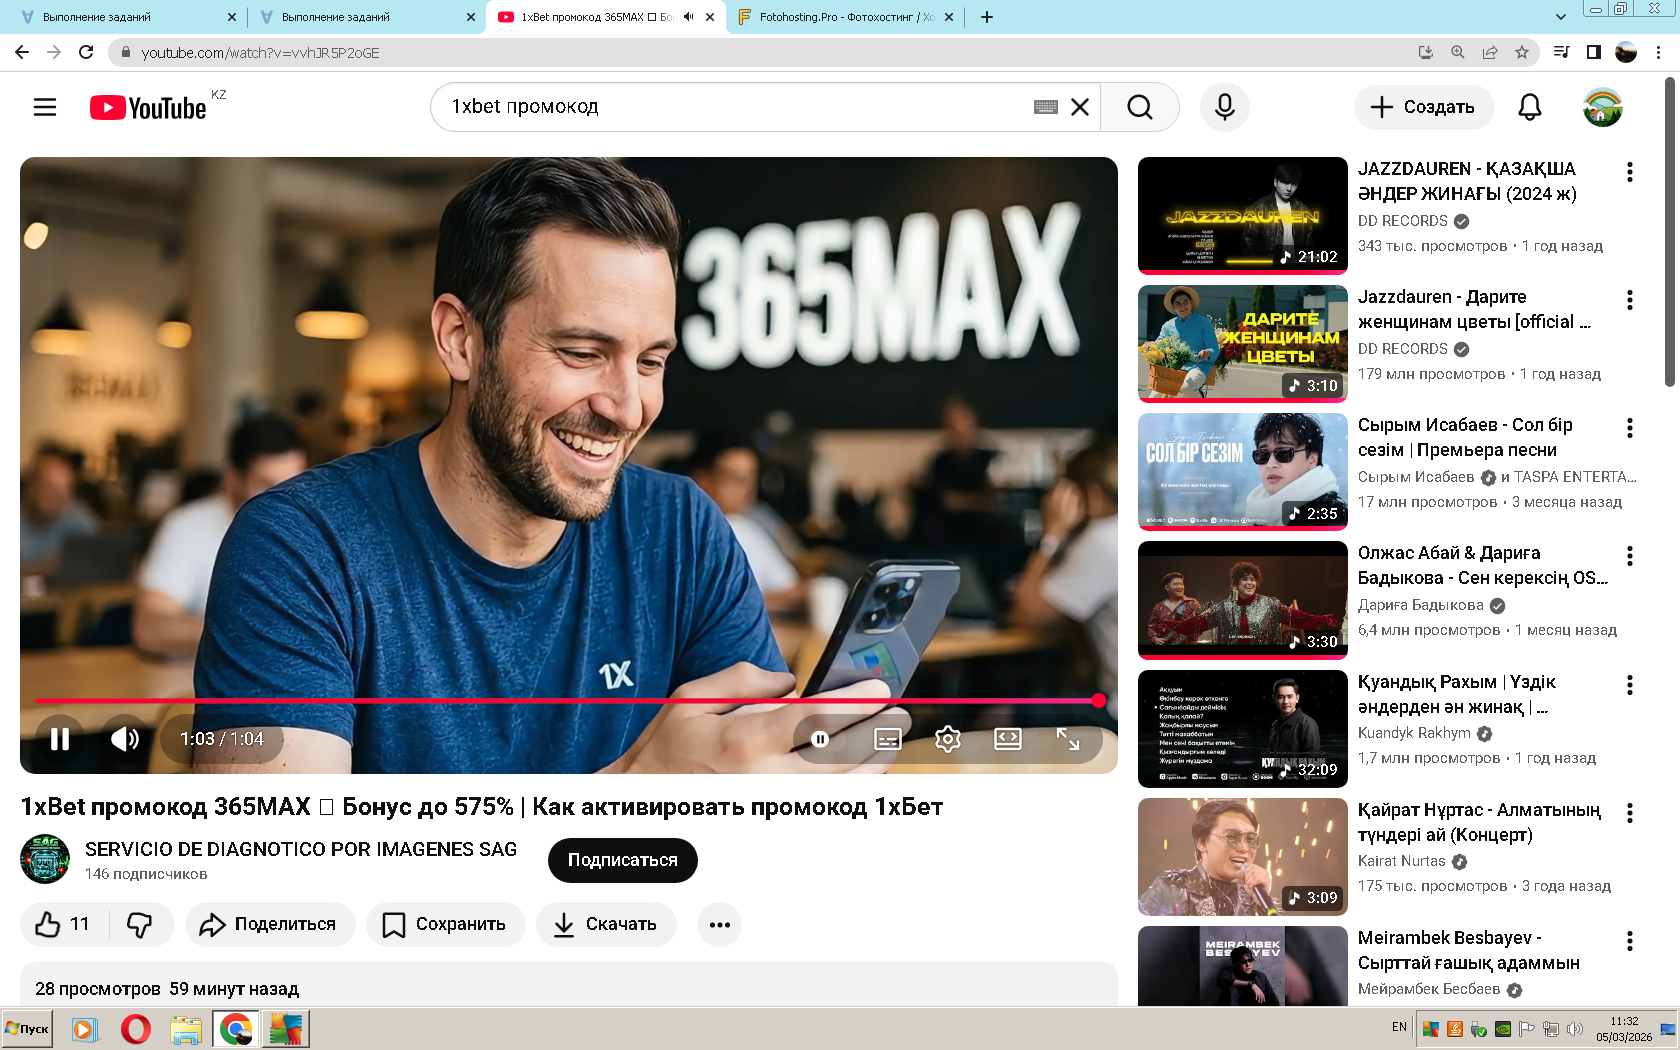This screenshot has width=1680, height=1050.
Task: Toggle subtitles on the video player
Action: [887, 739]
